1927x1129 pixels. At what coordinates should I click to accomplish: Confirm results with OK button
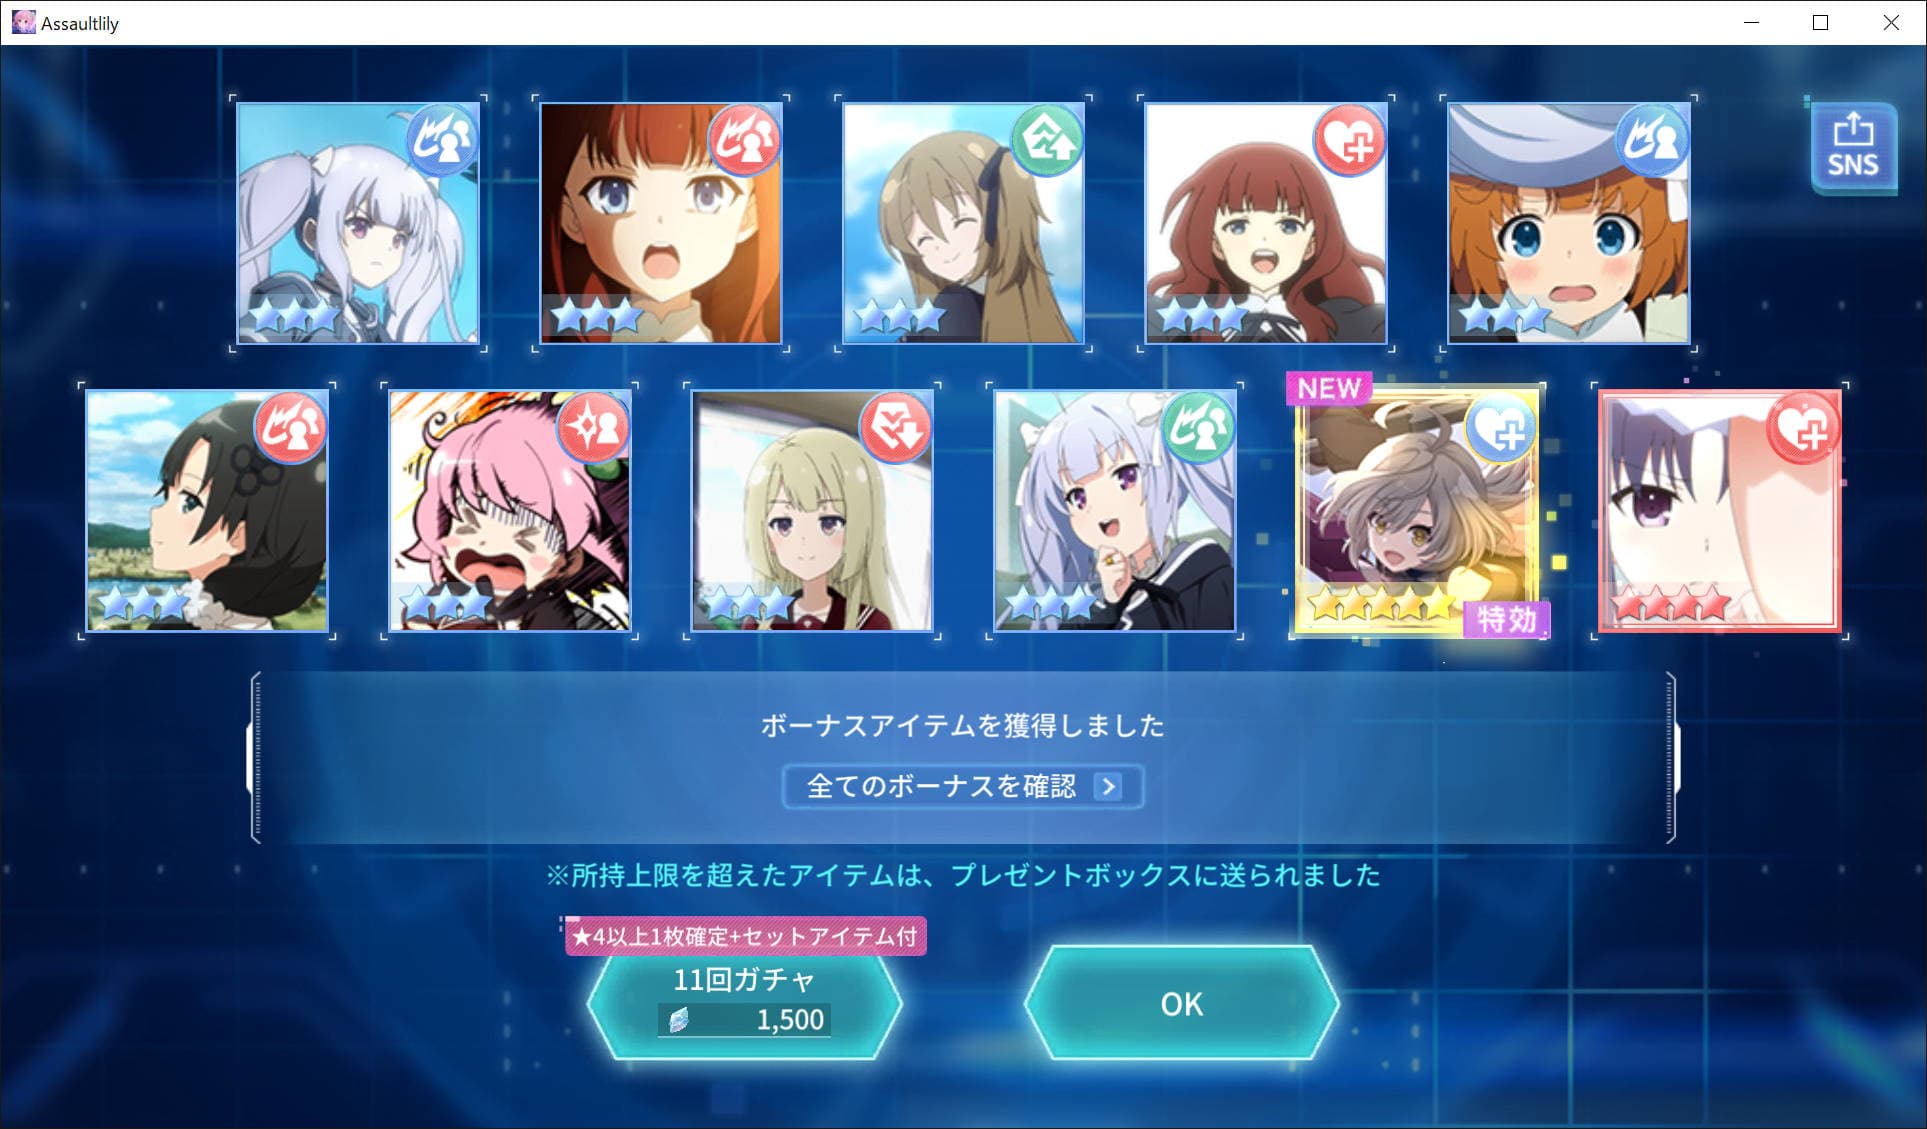[x=1181, y=1003]
